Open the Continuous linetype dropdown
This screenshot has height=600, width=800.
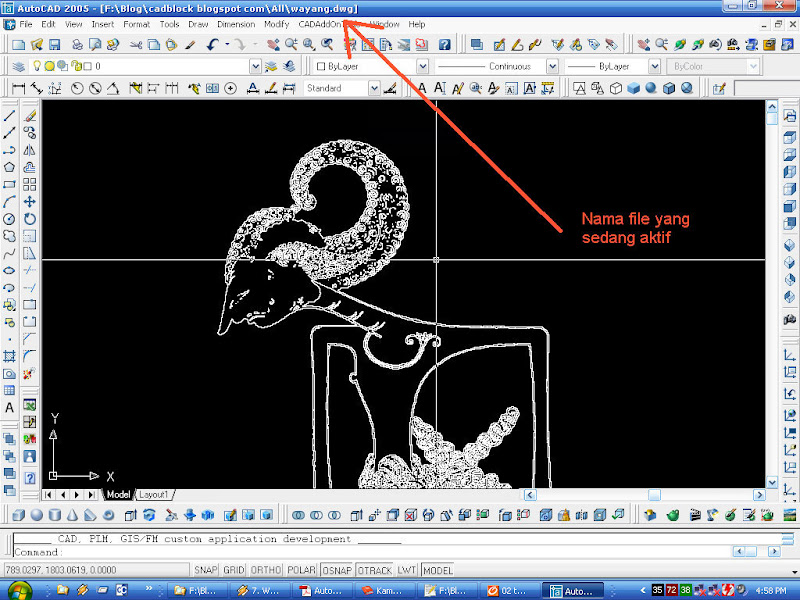552,66
